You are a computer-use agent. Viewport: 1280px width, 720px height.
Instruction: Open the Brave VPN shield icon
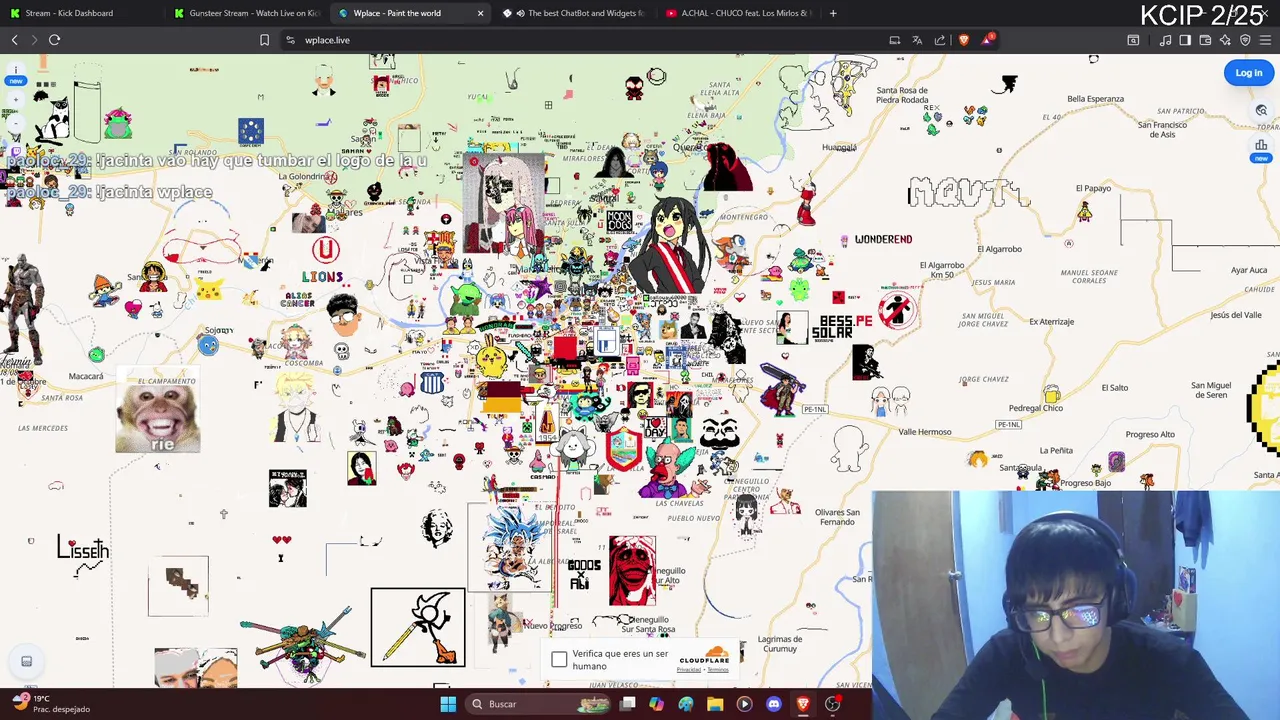pyautogui.click(x=1245, y=40)
